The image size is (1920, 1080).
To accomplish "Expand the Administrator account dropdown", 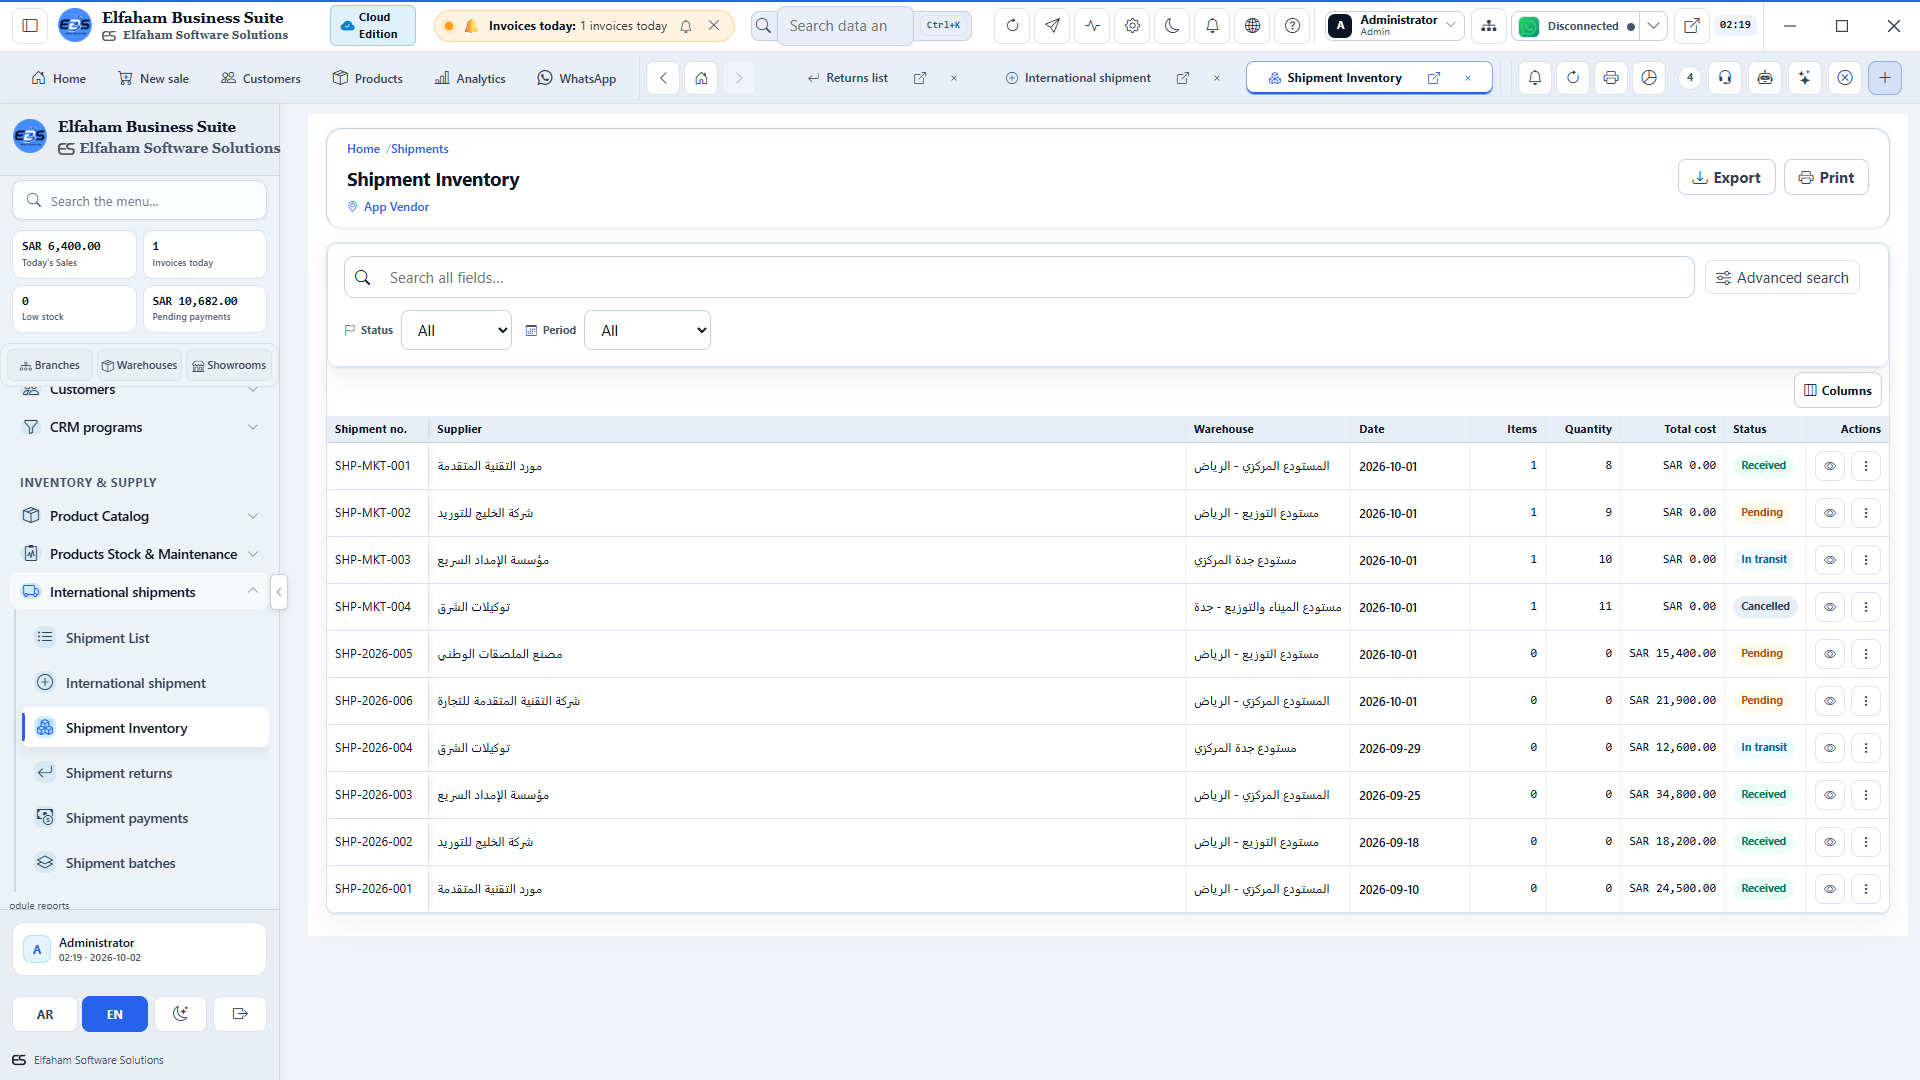I will click(x=1395, y=26).
